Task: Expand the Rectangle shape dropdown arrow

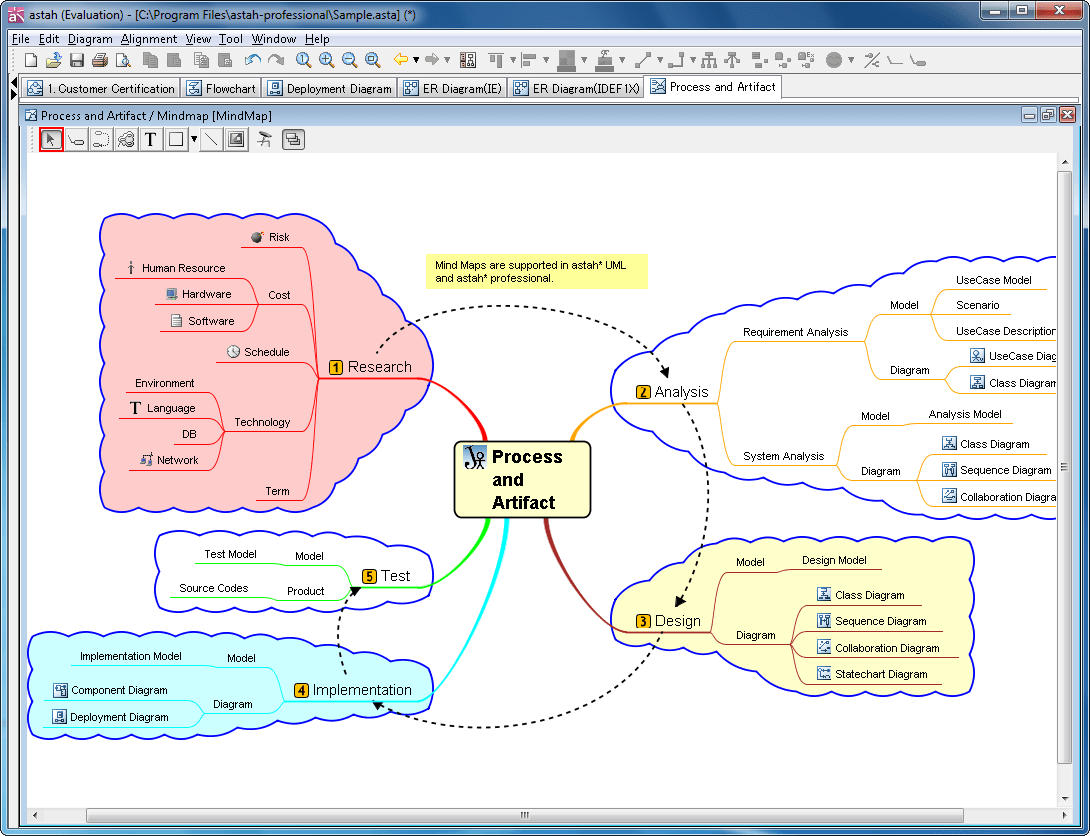Action: tap(194, 140)
